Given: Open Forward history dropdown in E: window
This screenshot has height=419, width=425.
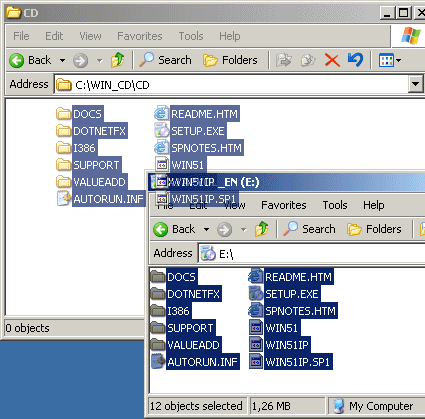Looking at the screenshot, I should [x=243, y=230].
